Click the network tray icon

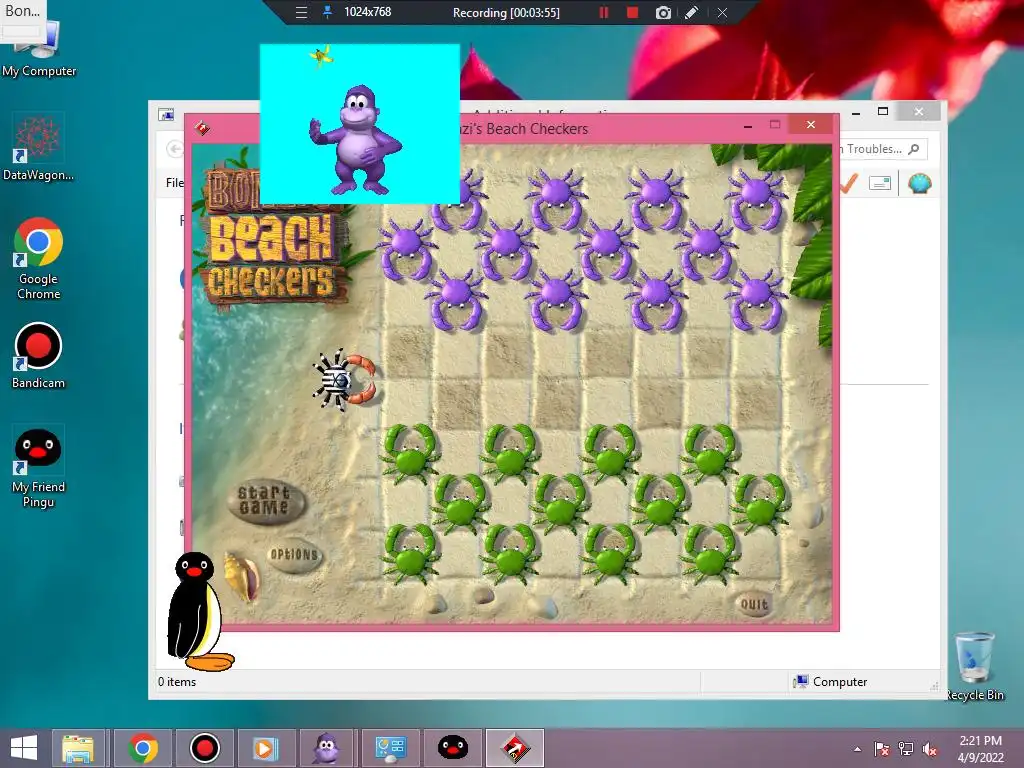pyautogui.click(x=906, y=749)
